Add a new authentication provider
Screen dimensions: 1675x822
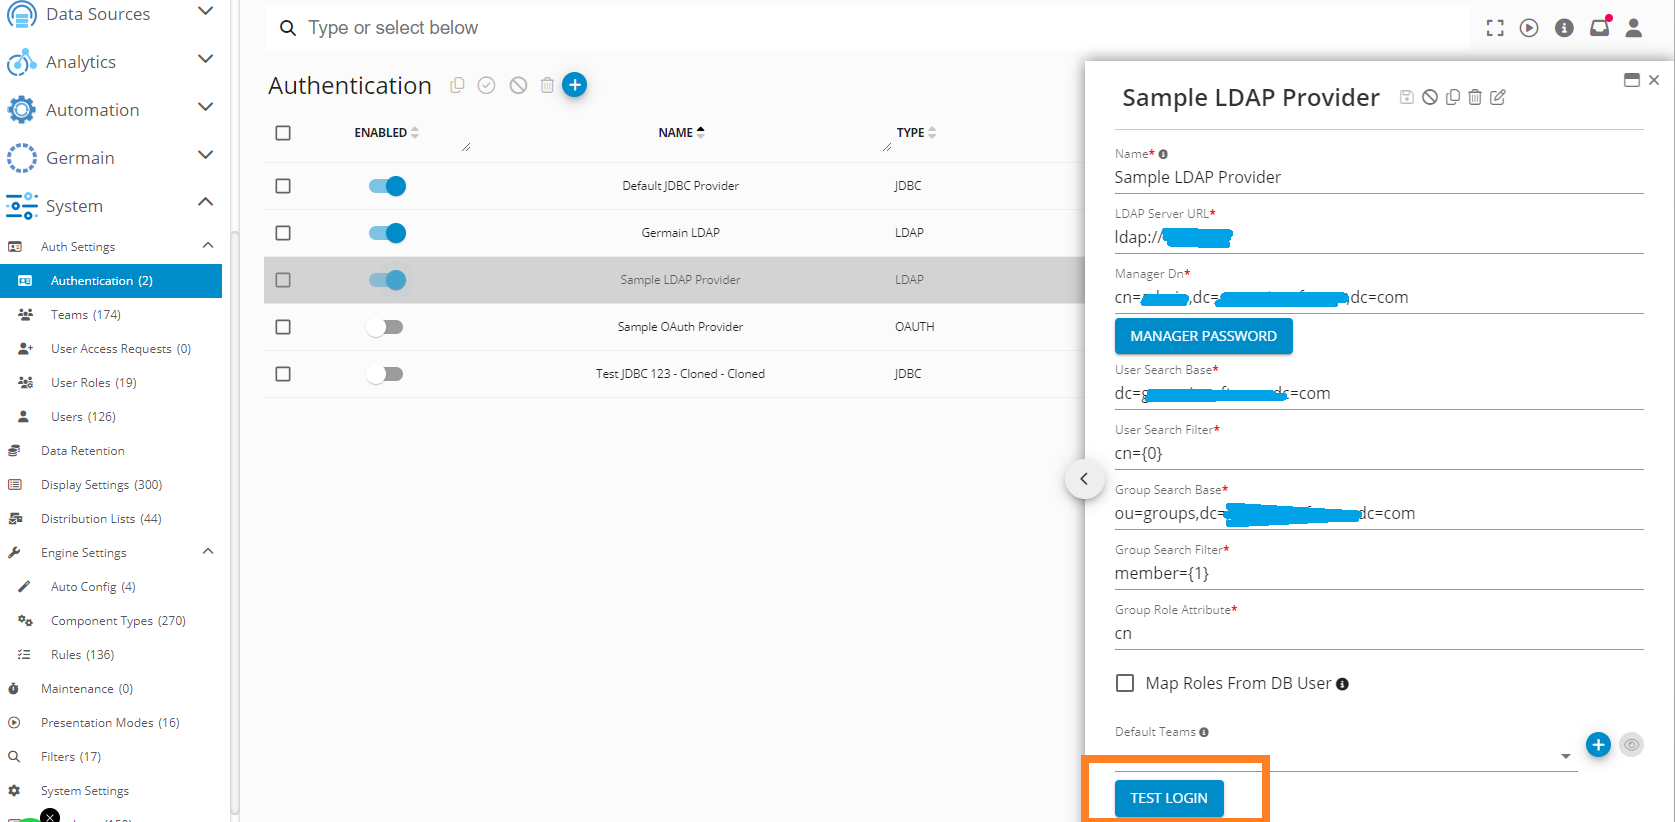574,85
